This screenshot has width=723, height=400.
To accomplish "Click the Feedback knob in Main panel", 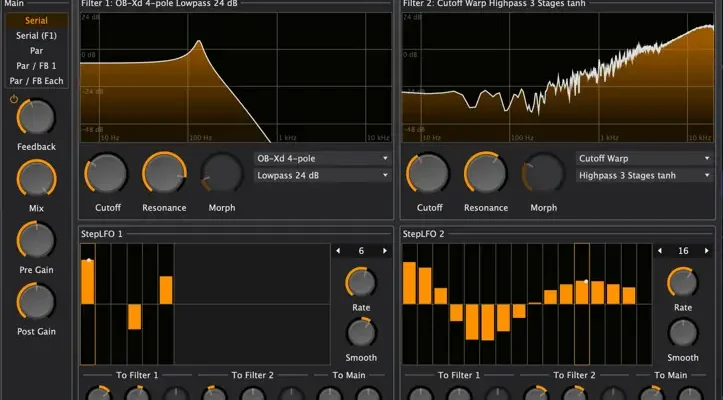I will [36, 119].
